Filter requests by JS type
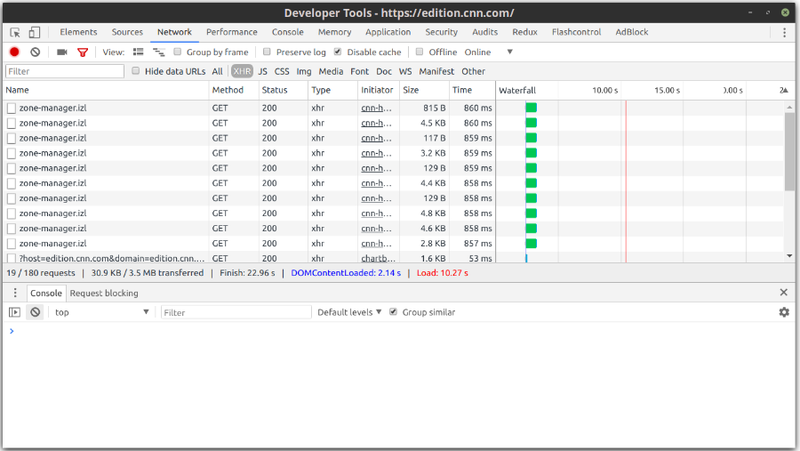The image size is (800, 451). [263, 71]
